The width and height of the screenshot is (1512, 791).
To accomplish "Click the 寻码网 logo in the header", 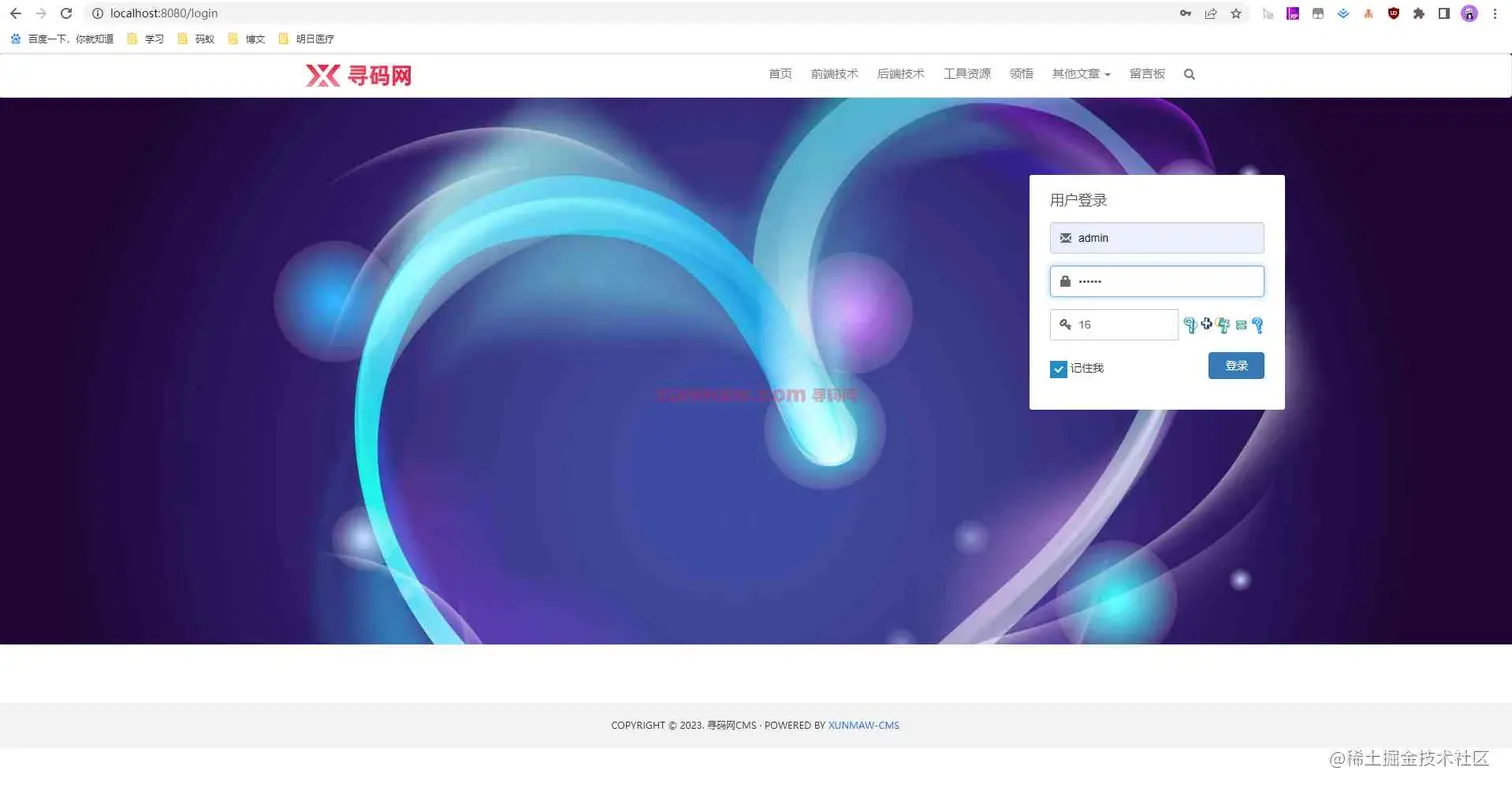I will 358,74.
